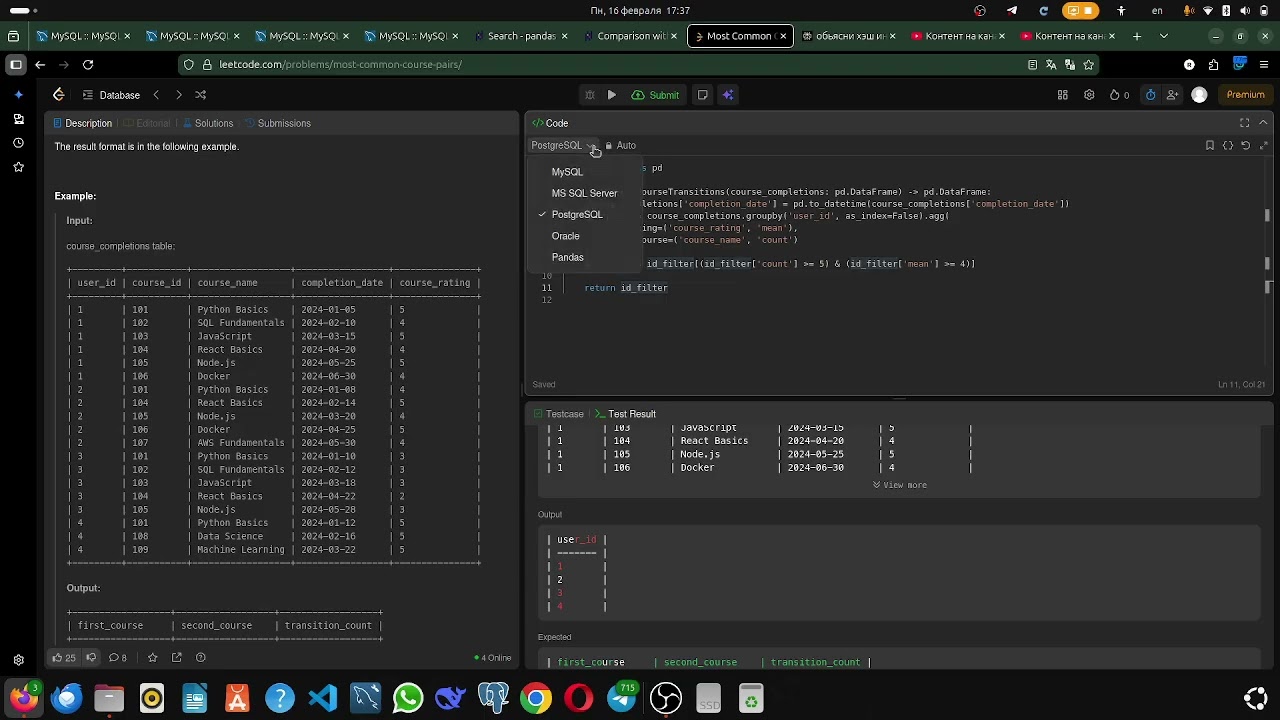Click the LeetCode logo icon
The image size is (1280, 720).
point(59,95)
